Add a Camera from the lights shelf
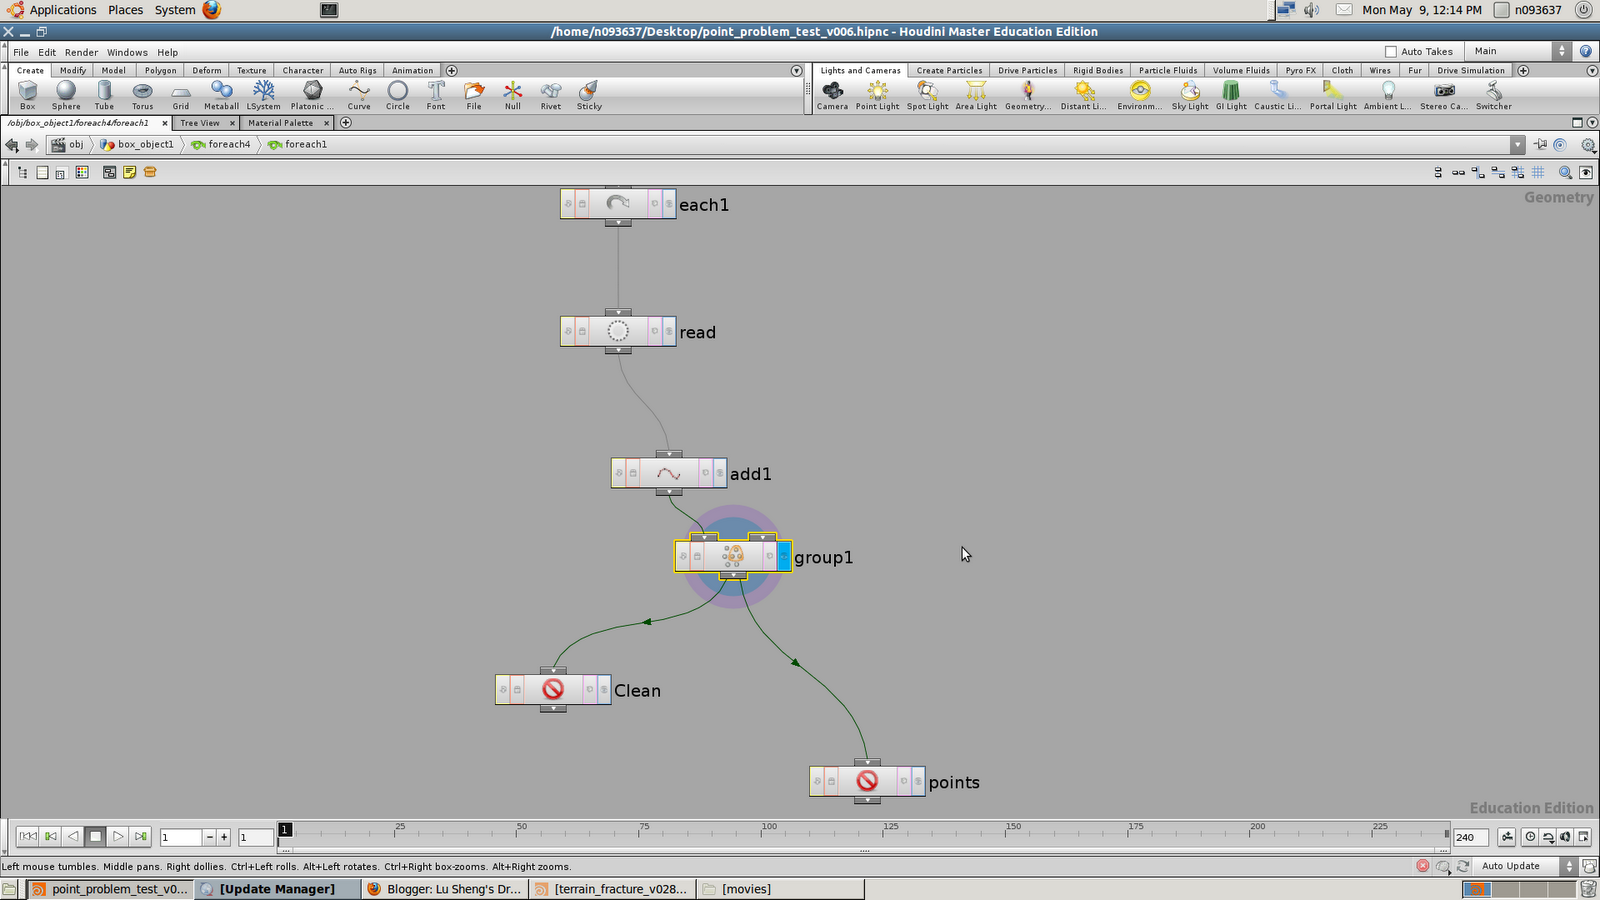Image resolution: width=1600 pixels, height=900 pixels. pyautogui.click(x=832, y=95)
